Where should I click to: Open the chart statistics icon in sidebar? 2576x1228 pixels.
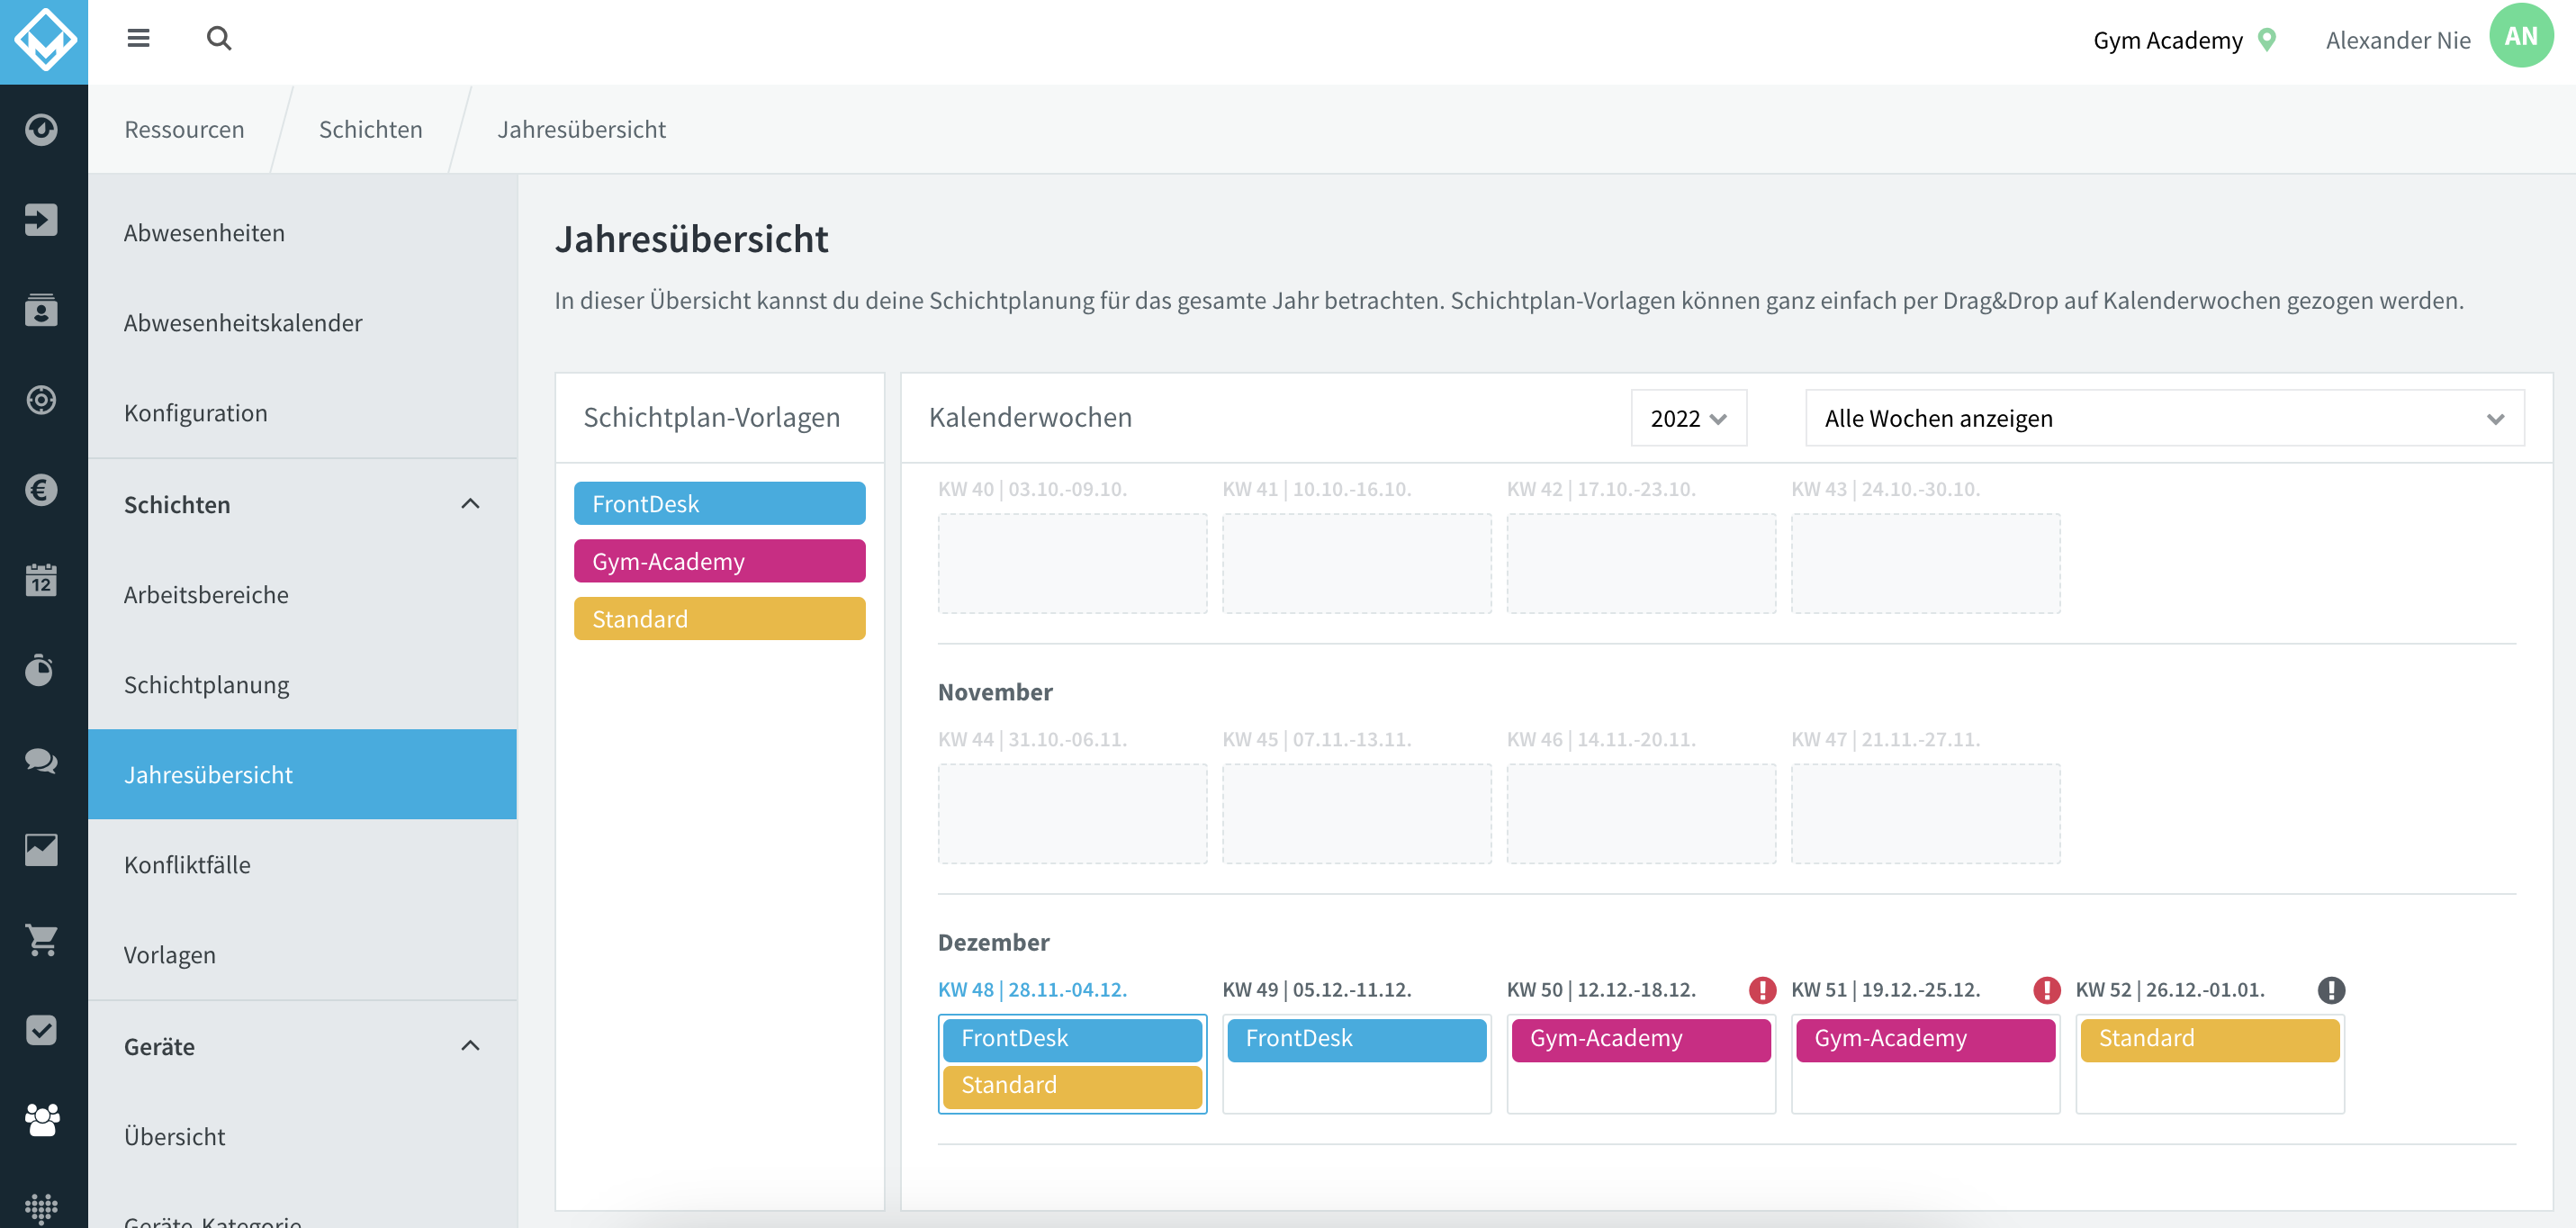pyautogui.click(x=41, y=850)
